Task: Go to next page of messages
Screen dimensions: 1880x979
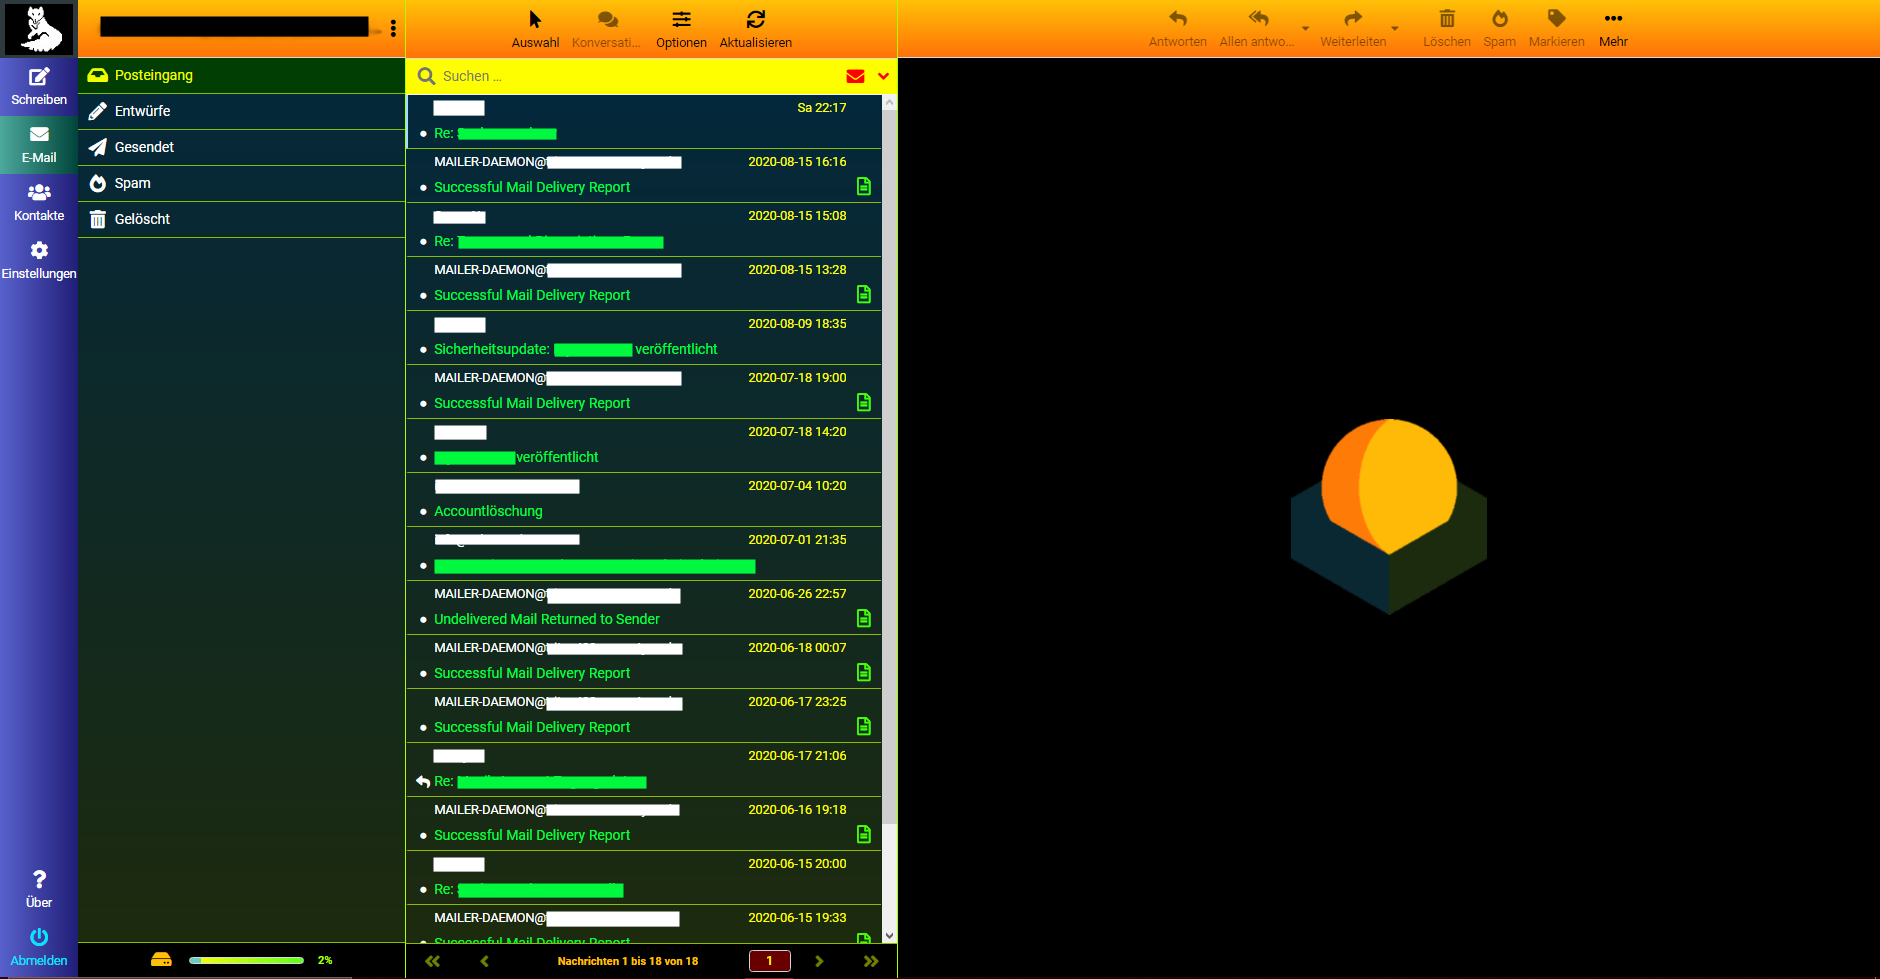Action: point(819,961)
